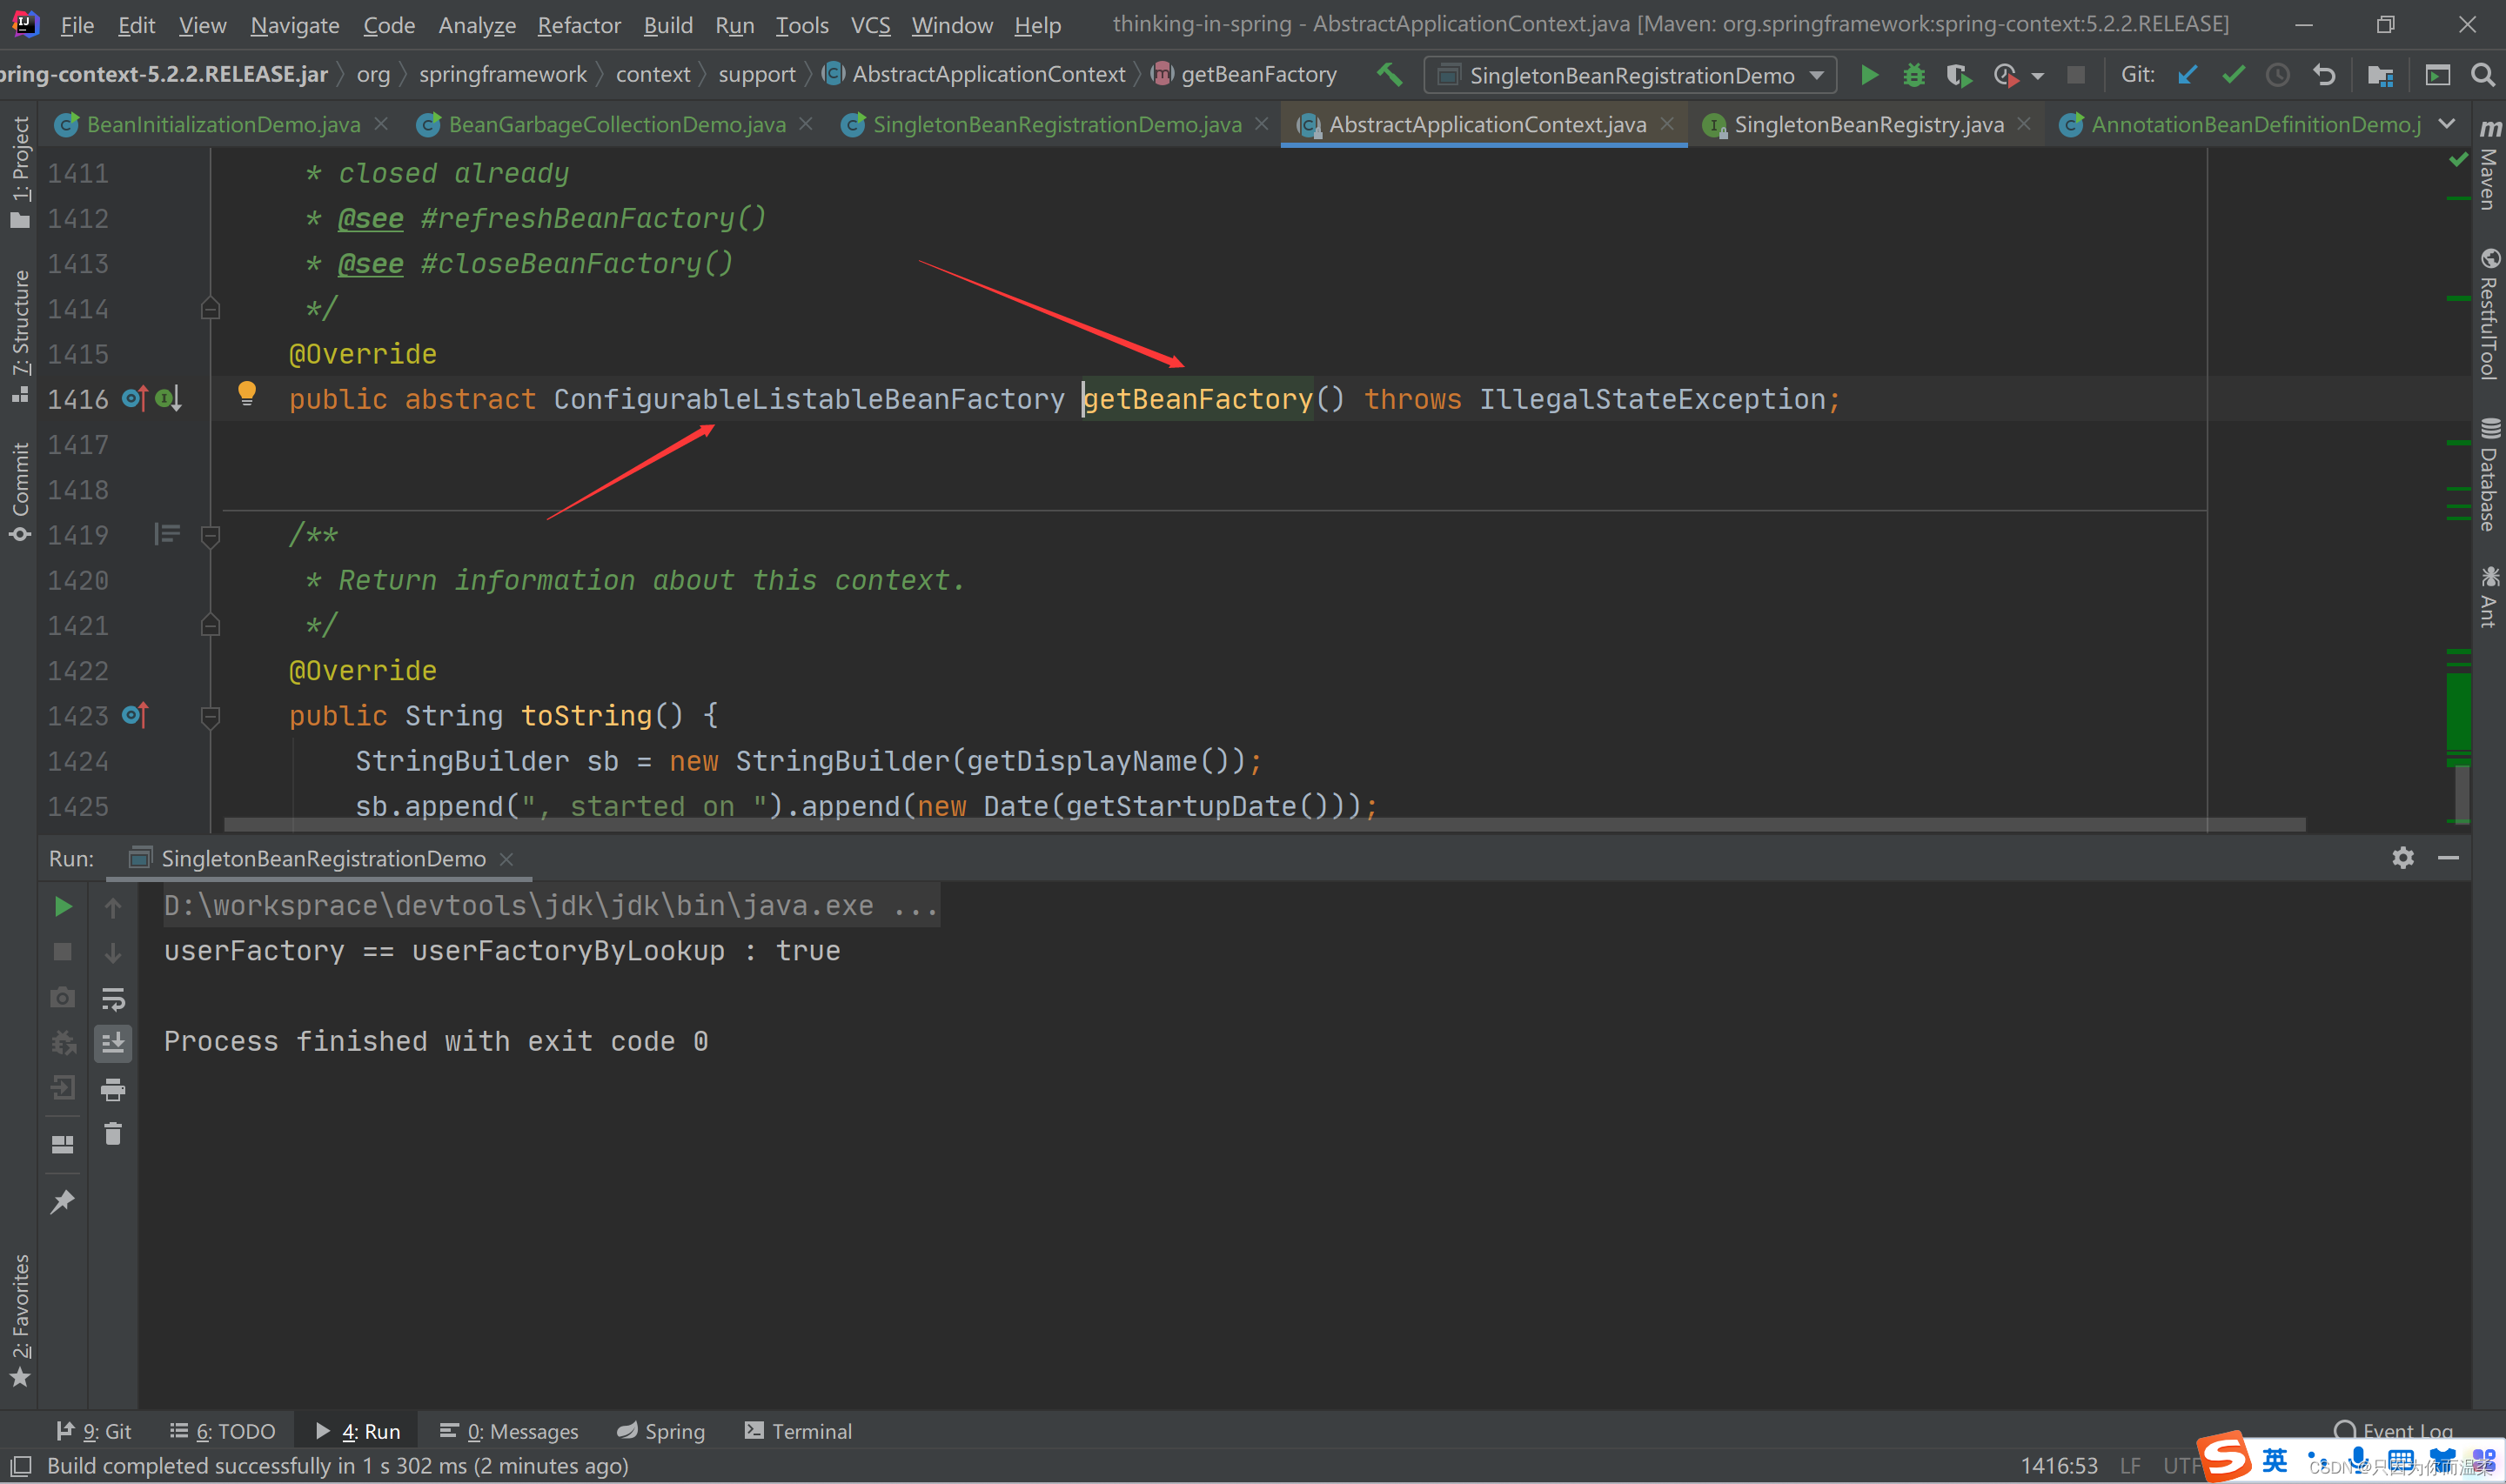2506x1484 pixels.
Task: Click the line and column indicator 1416:53
Action: click(x=2058, y=1465)
